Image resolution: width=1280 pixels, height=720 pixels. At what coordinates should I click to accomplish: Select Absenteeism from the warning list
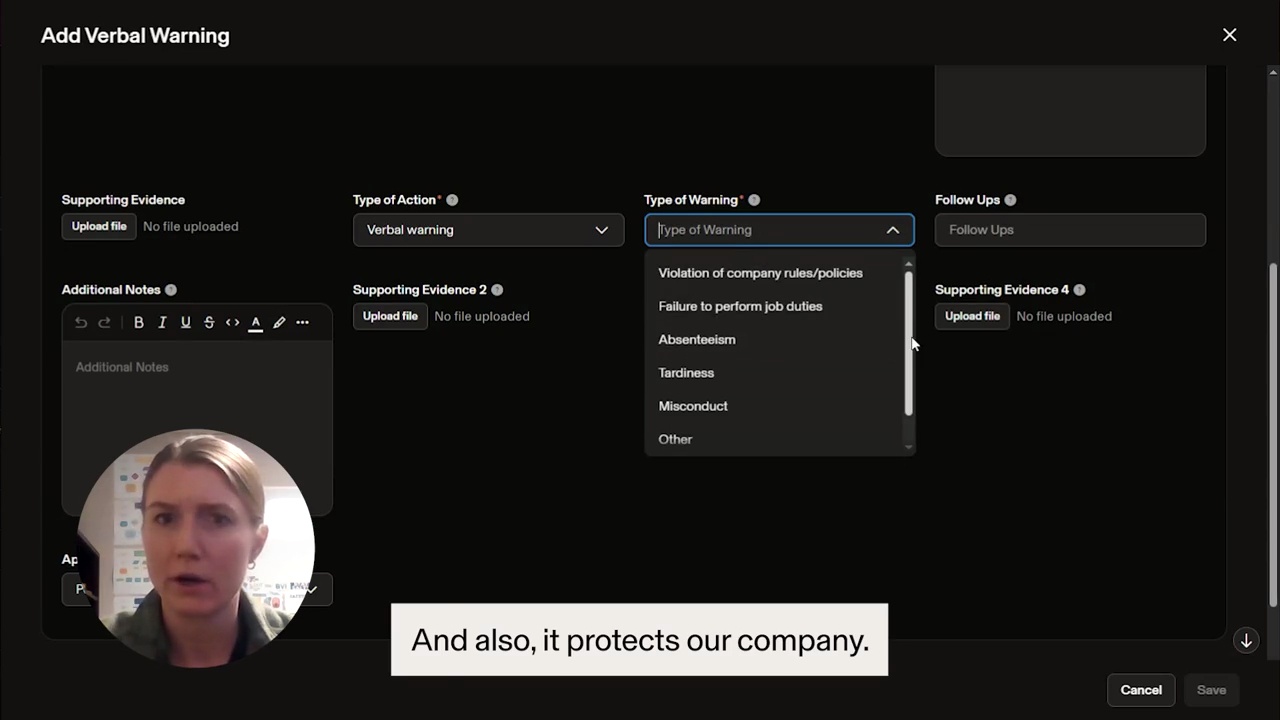click(x=697, y=340)
